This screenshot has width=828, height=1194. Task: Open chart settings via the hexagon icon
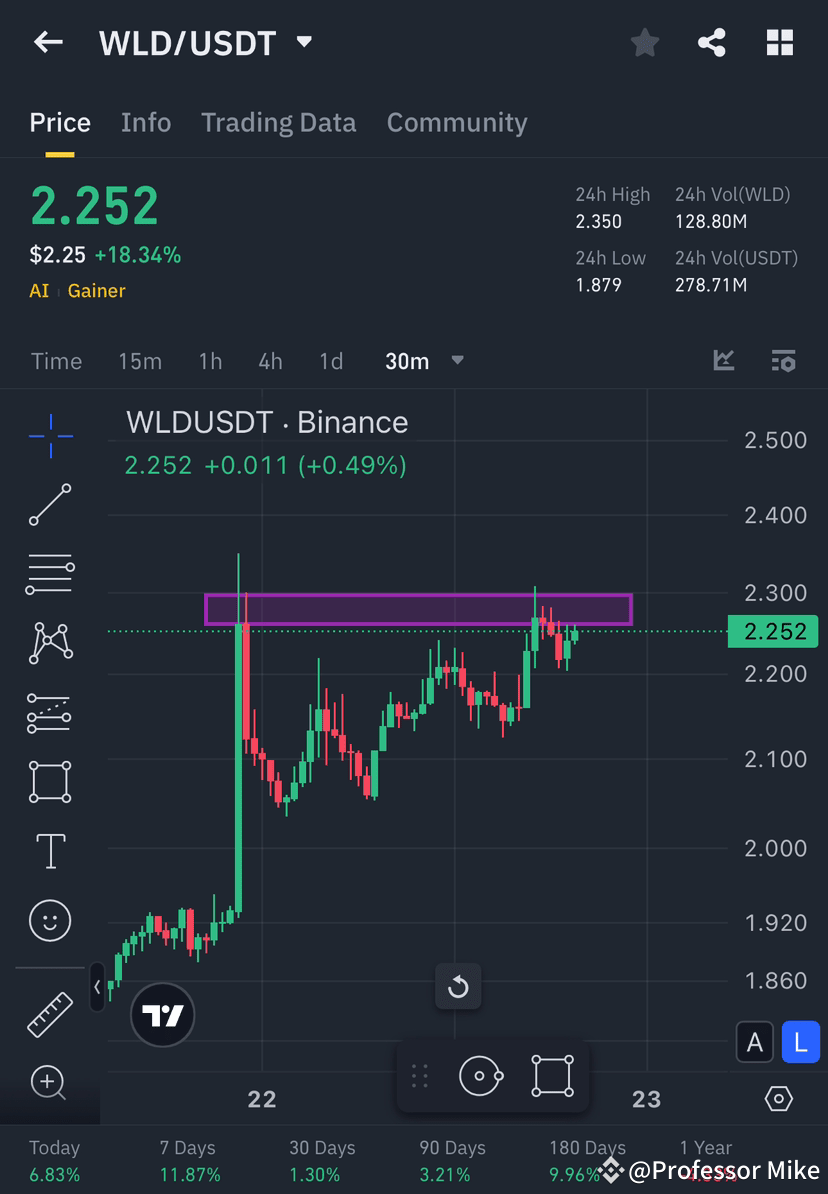tap(779, 1098)
